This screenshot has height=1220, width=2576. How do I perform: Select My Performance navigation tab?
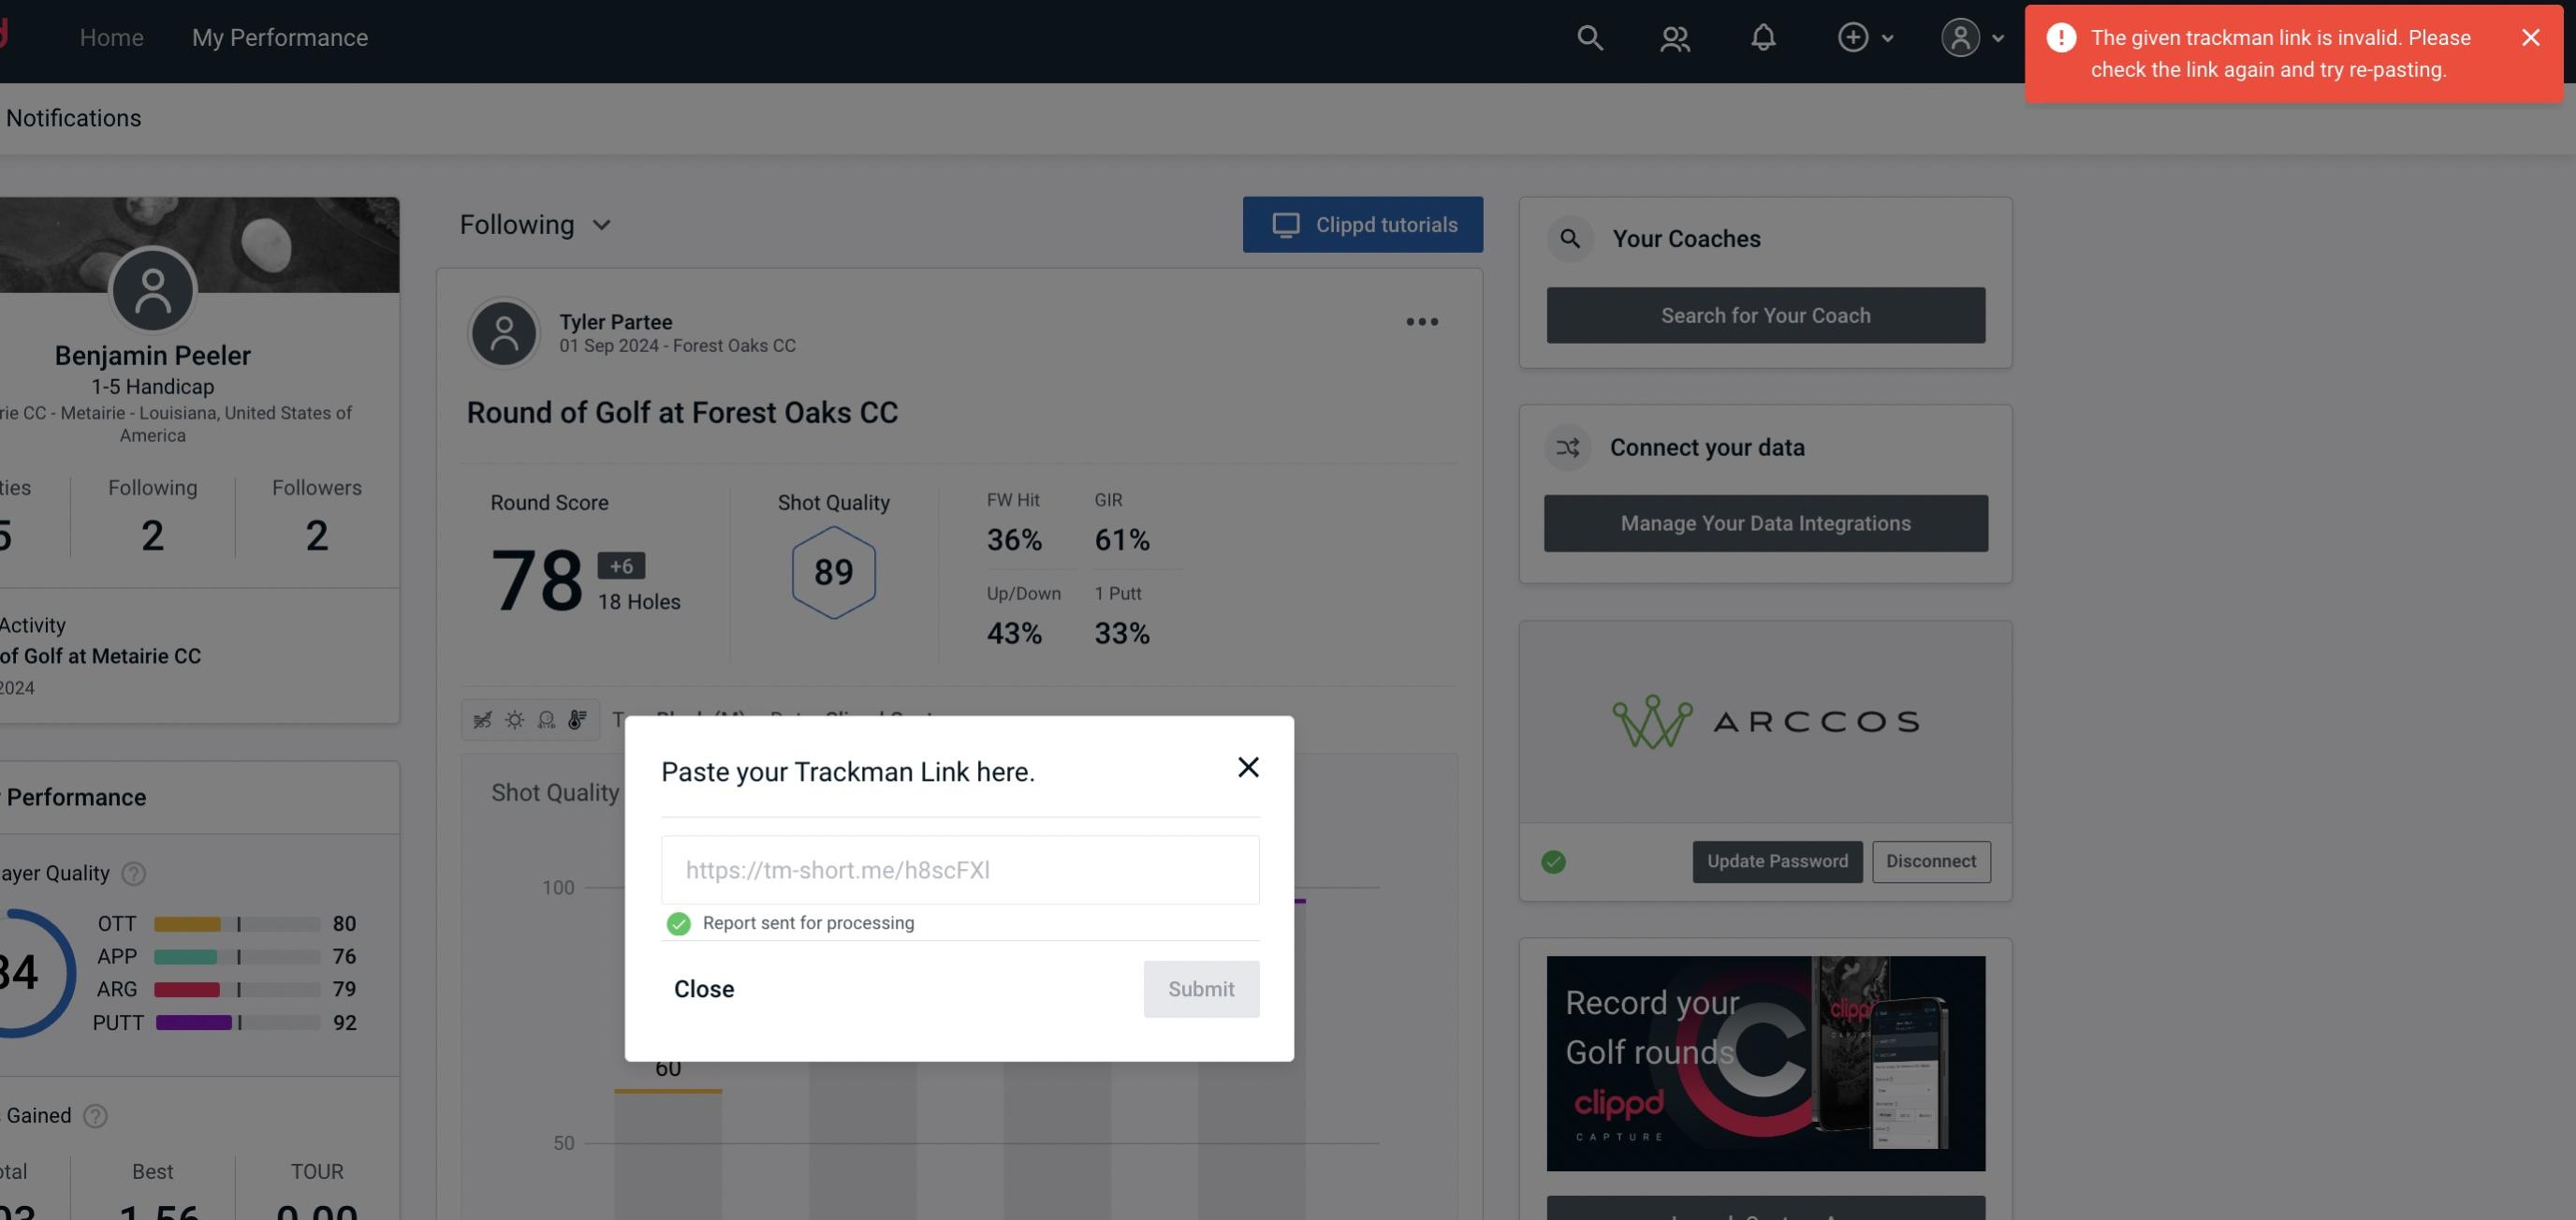tap(279, 37)
